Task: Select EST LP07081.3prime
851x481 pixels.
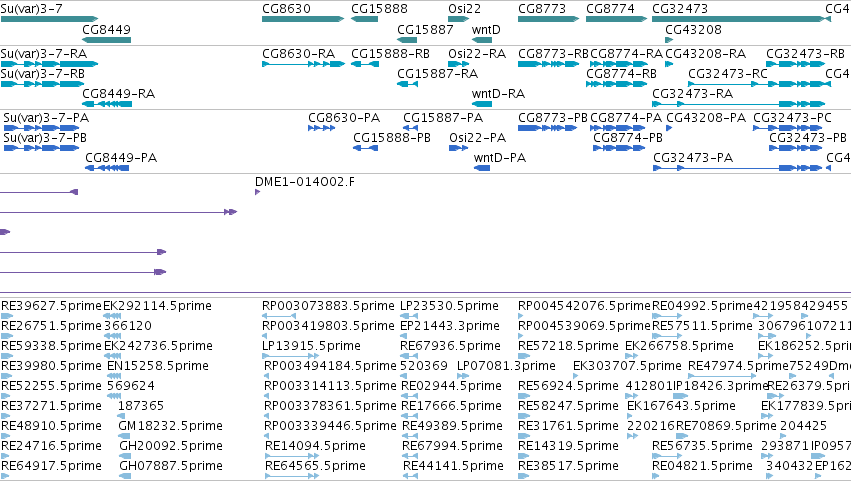Action: tap(506, 366)
